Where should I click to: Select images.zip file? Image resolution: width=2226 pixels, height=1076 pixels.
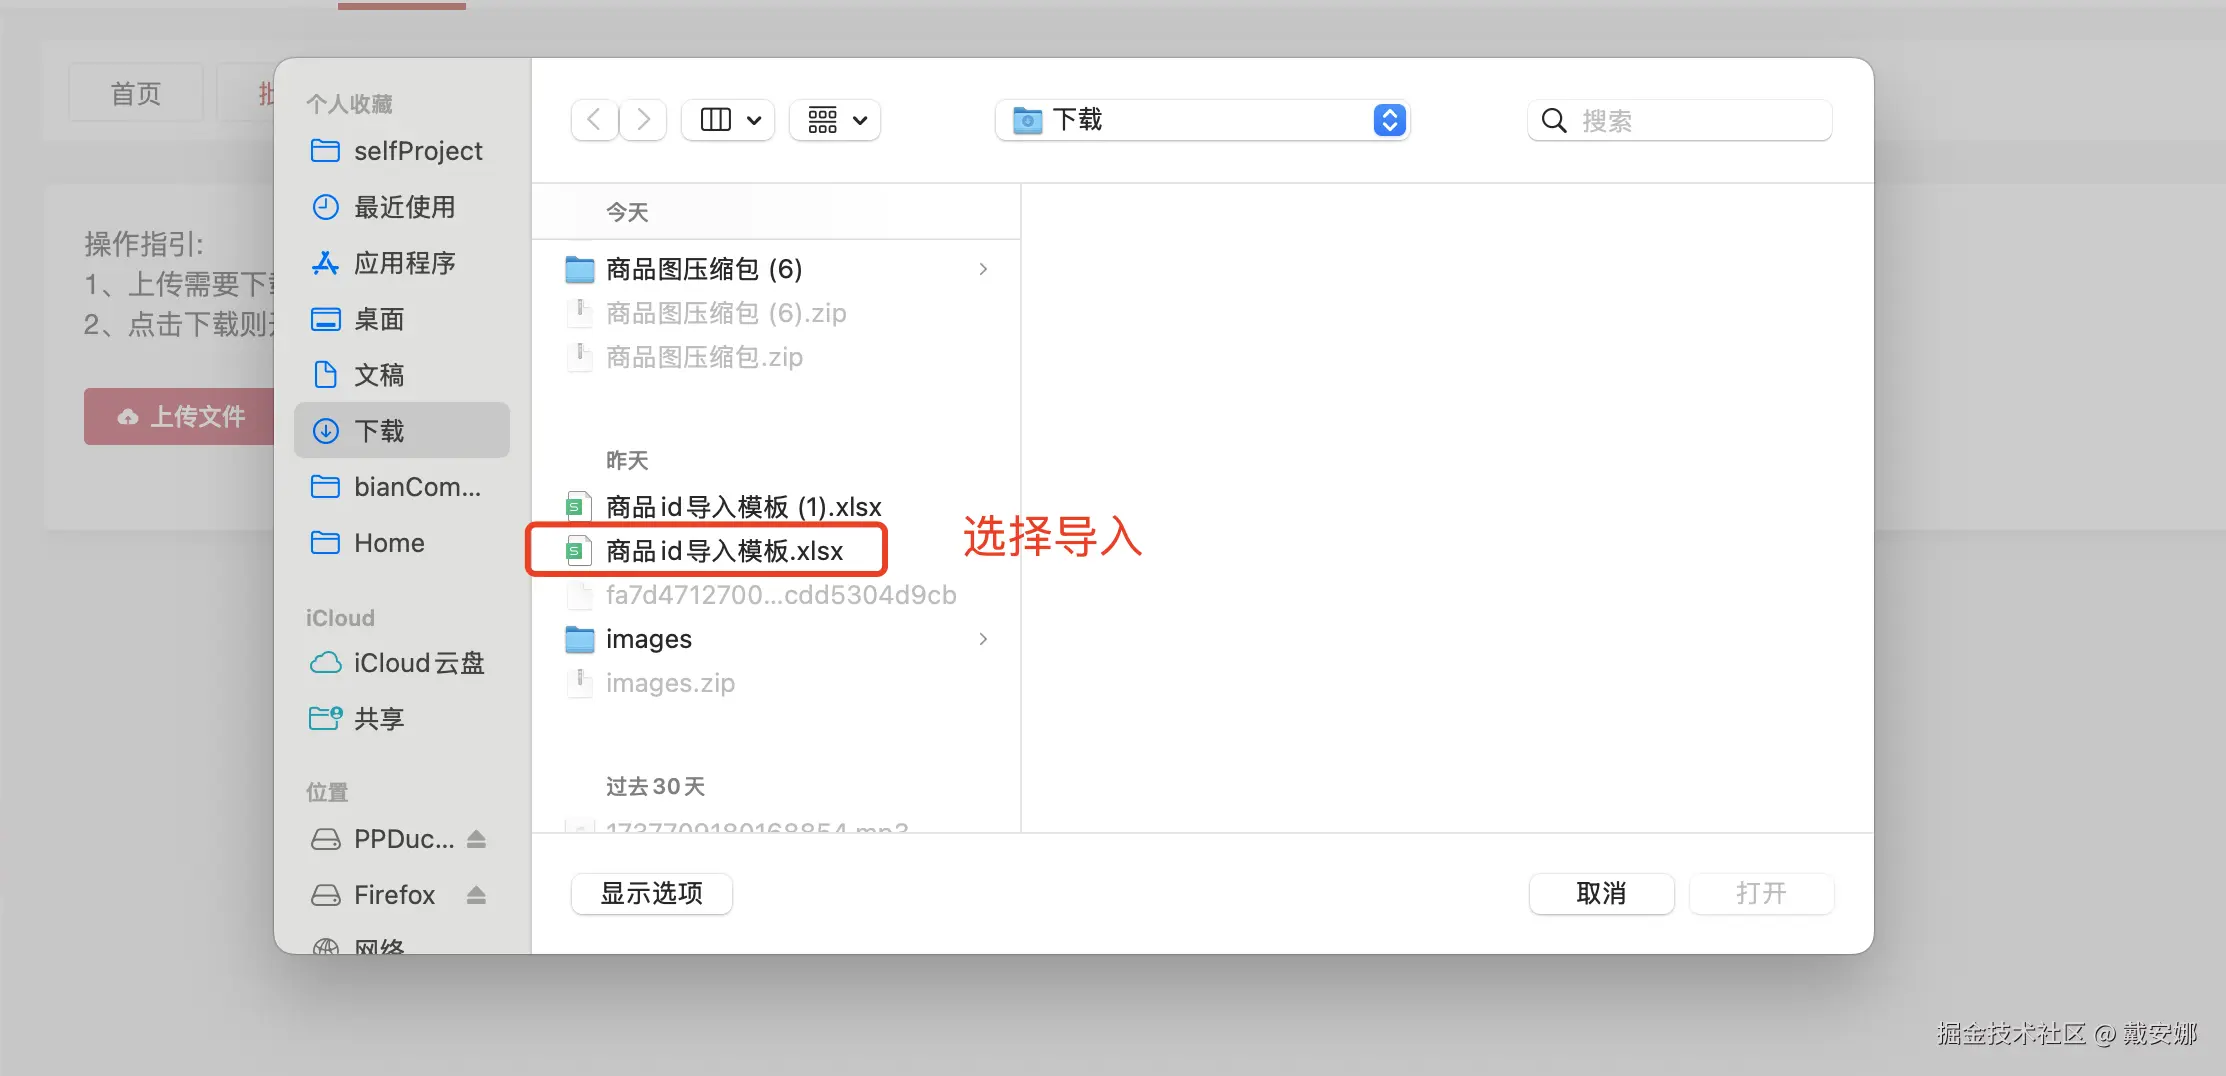coord(777,683)
